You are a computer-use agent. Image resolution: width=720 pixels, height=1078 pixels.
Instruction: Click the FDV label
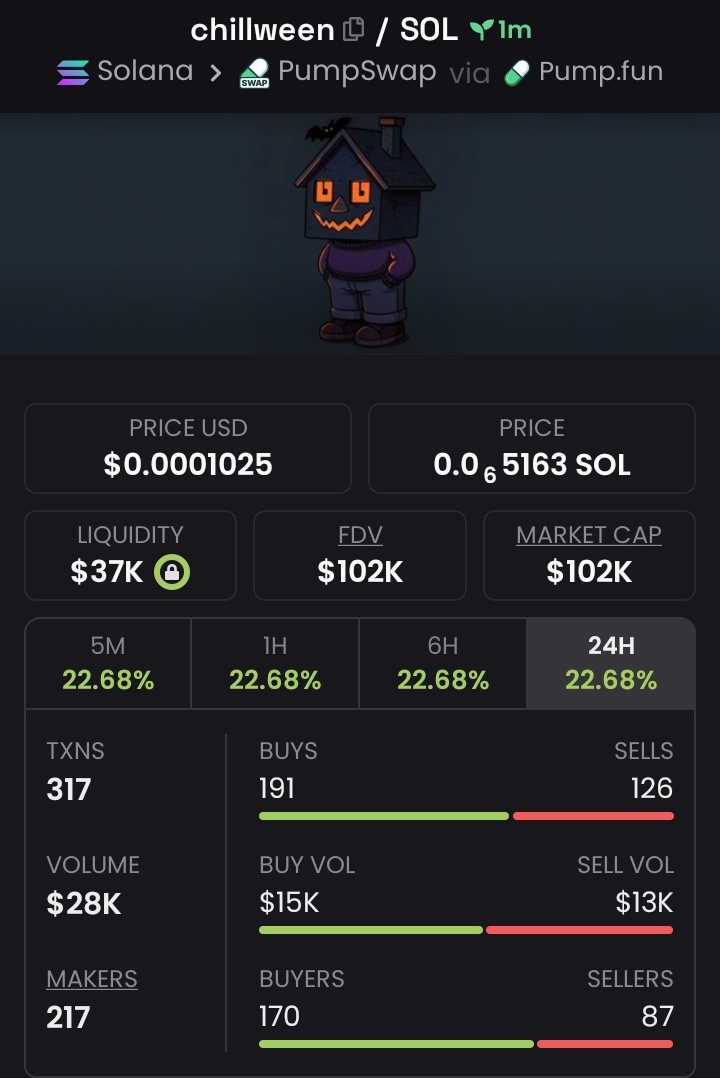(360, 535)
